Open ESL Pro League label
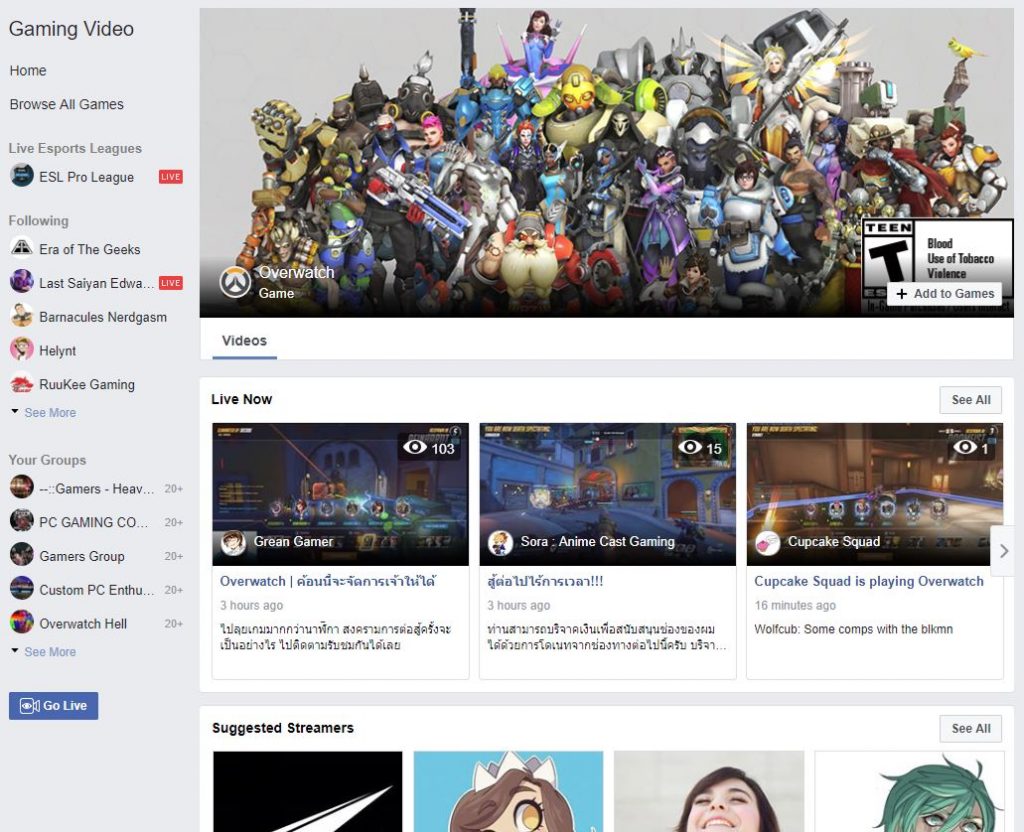Screen dimensions: 1024x832 coord(86,177)
